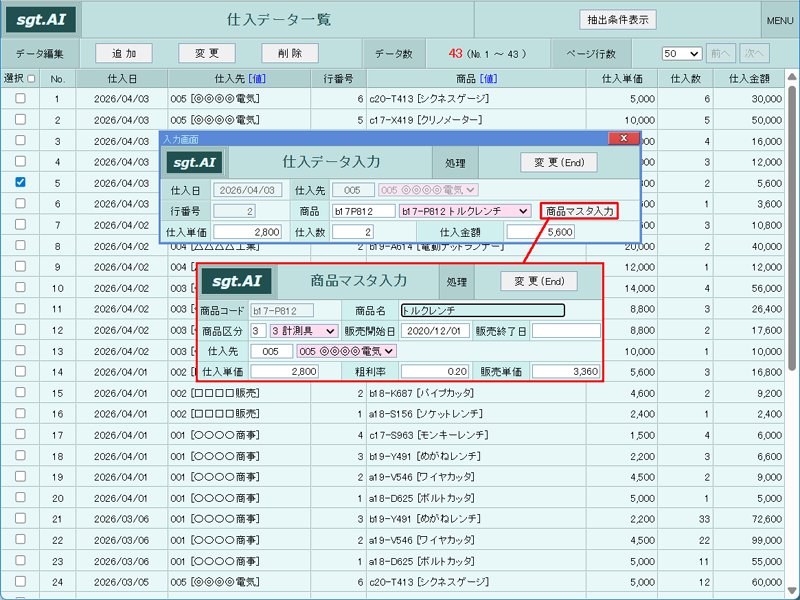Open the ページ行数 dropdown showing 50
The width and height of the screenshot is (800, 600).
682,54
